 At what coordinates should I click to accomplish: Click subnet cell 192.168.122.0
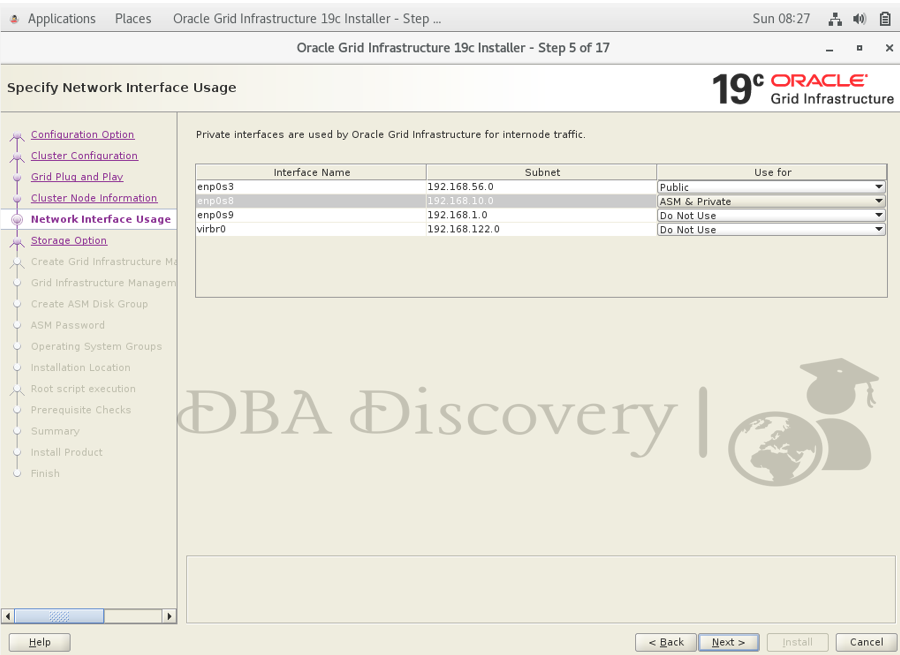(x=541, y=229)
